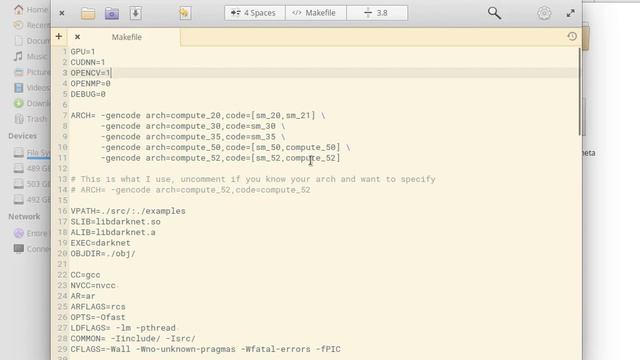Close the Makefile tab

point(77,37)
